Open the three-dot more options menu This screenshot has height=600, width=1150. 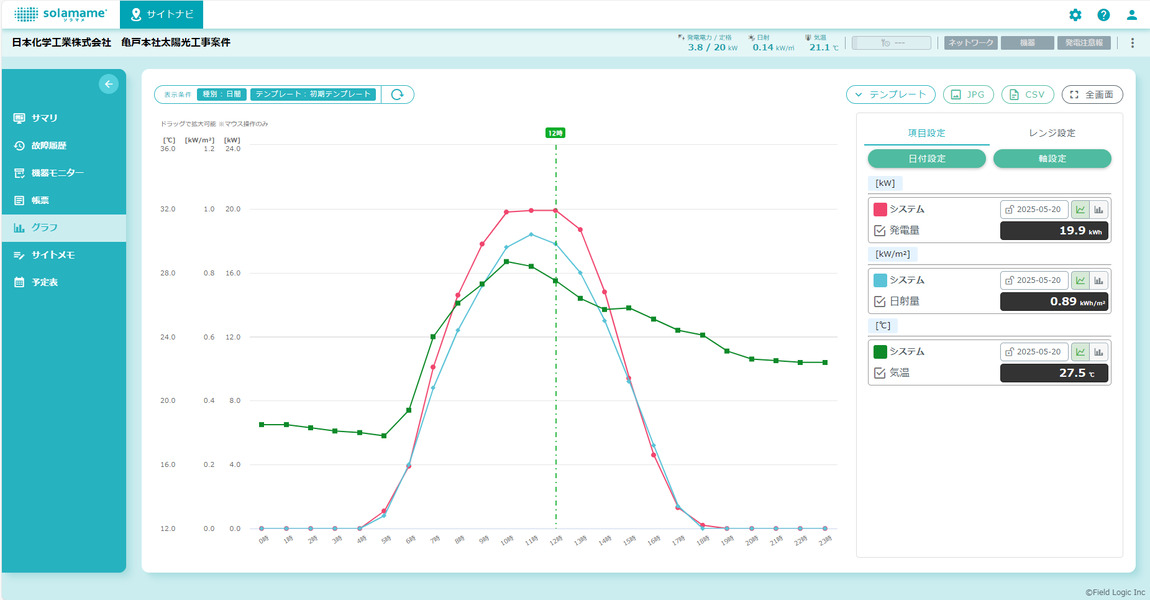pyautogui.click(x=1132, y=43)
